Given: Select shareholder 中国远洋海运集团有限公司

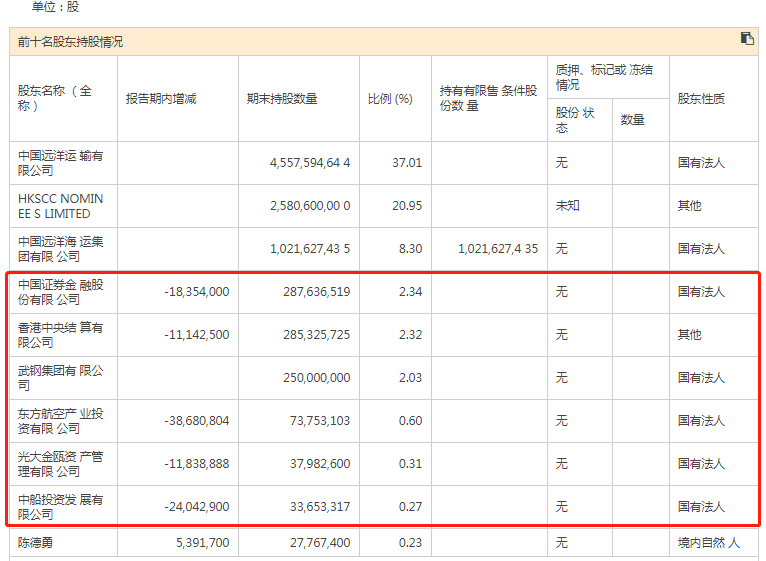Looking at the screenshot, I should pyautogui.click(x=61, y=249).
